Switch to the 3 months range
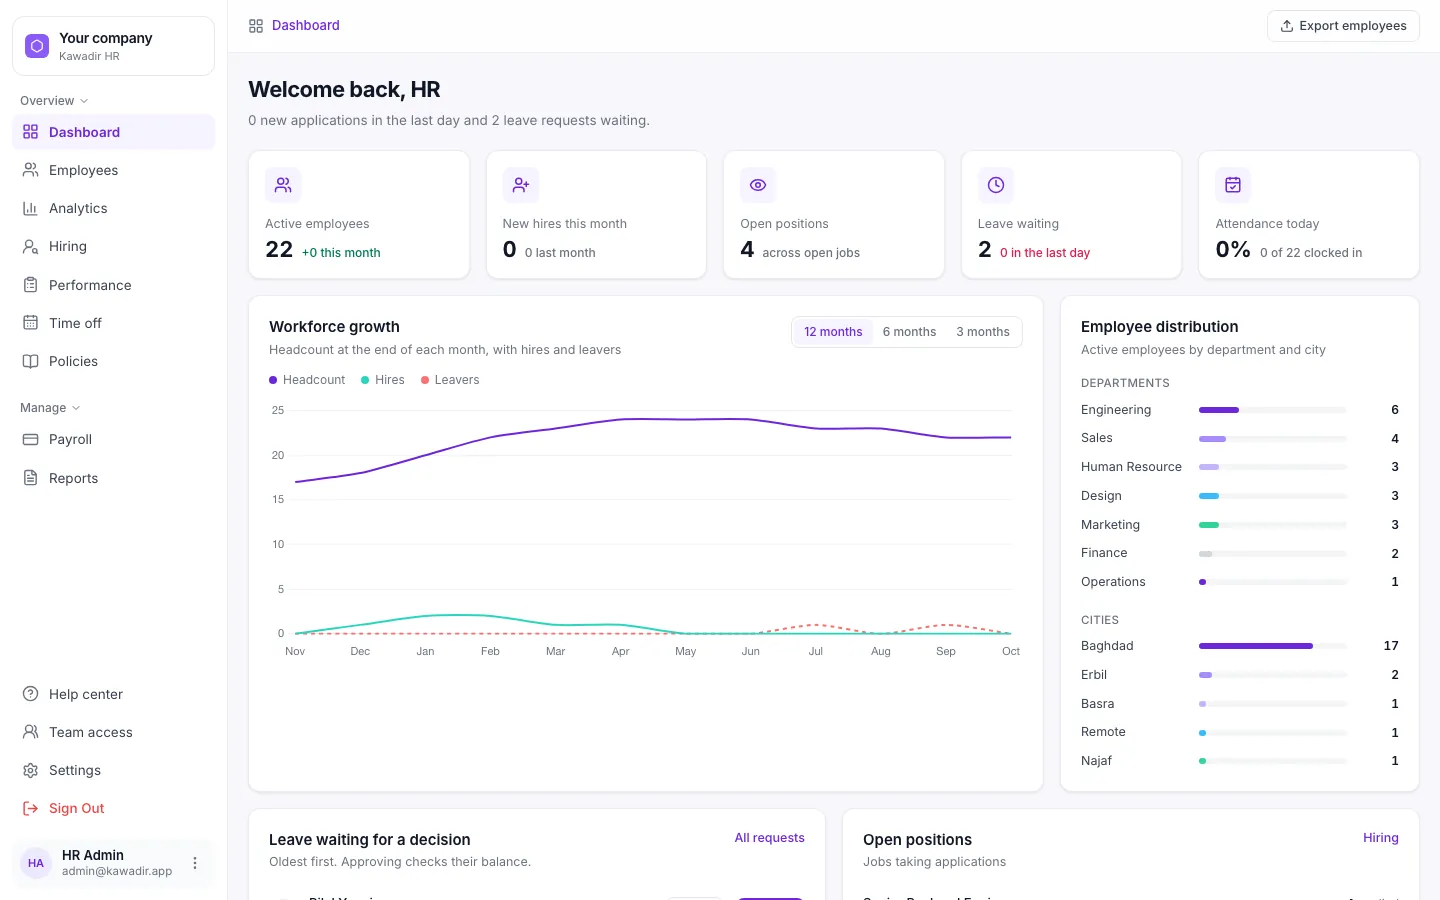1440x900 pixels. coord(983,332)
